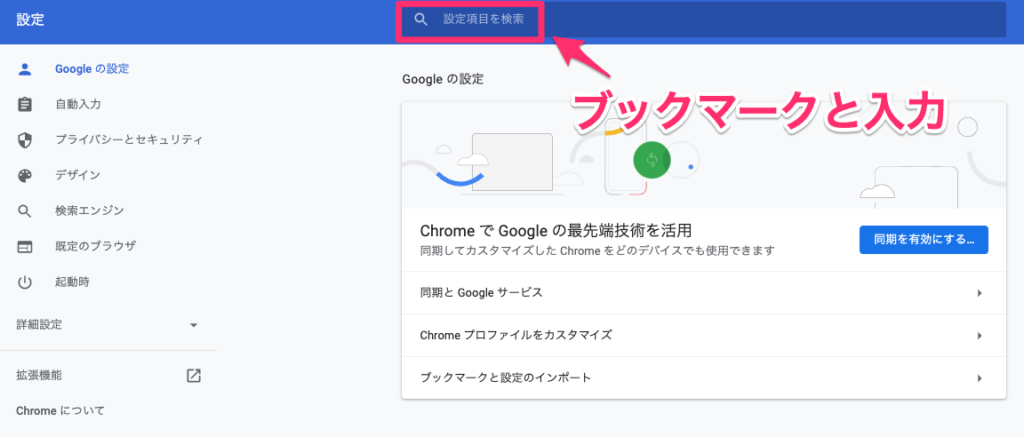Image resolution: width=1024 pixels, height=437 pixels.
Task: Open the Chrome について page
Action: pyautogui.click(x=60, y=411)
